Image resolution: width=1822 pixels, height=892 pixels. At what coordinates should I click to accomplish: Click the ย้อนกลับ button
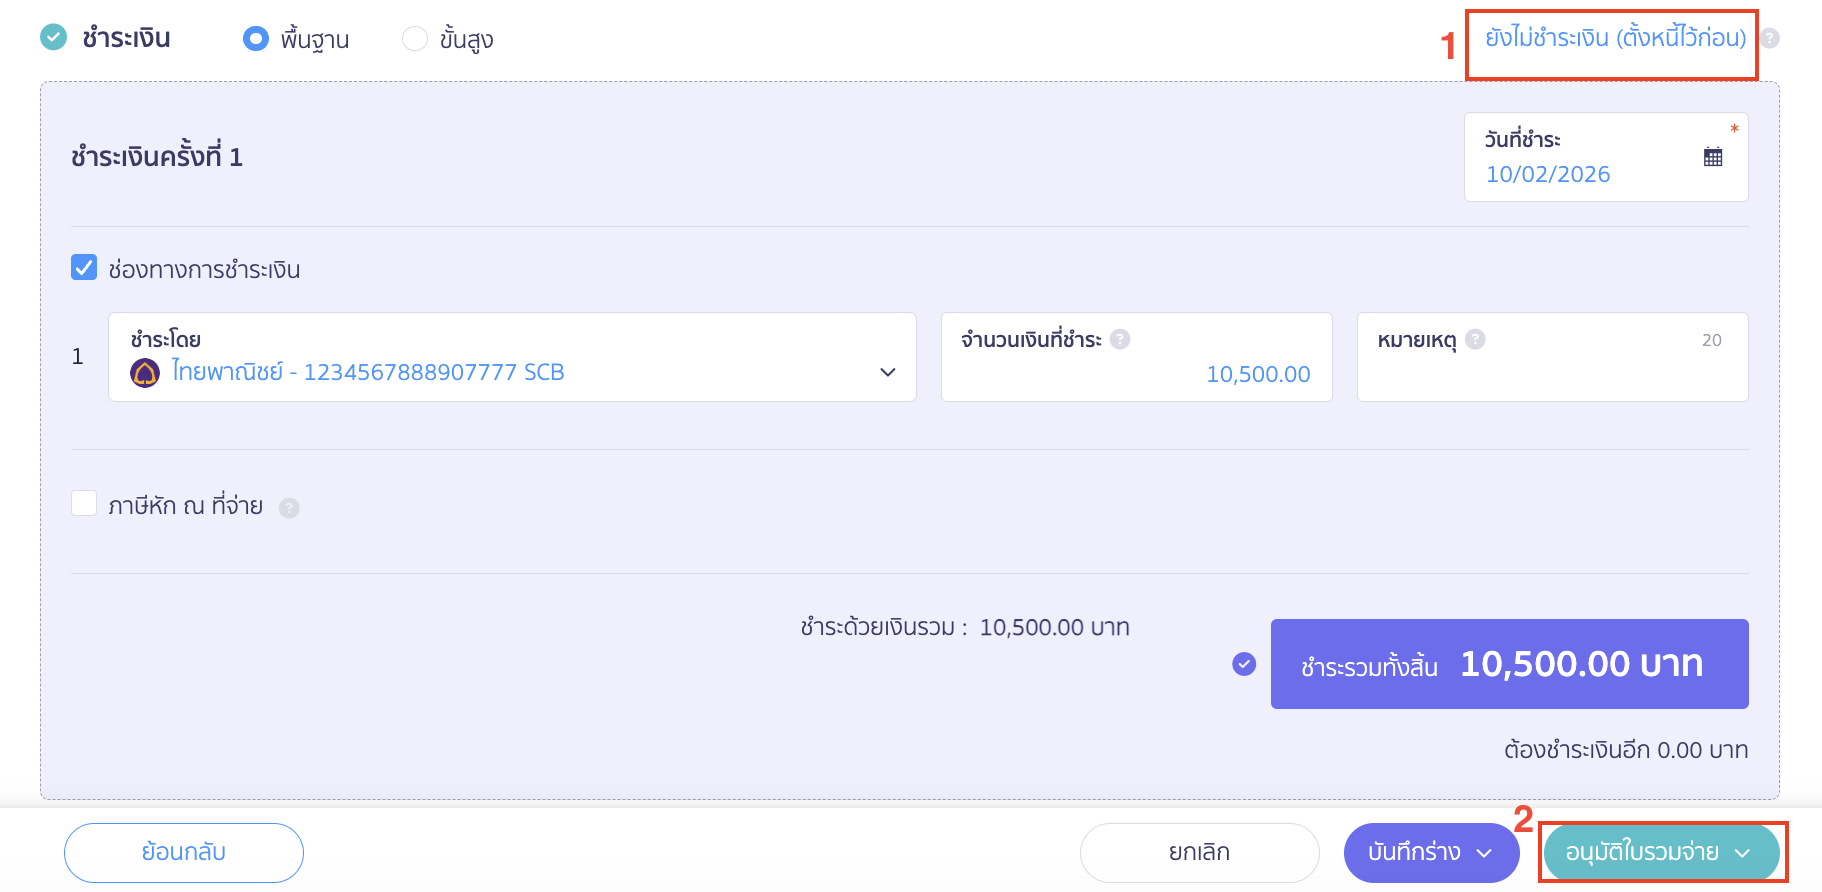(183, 852)
